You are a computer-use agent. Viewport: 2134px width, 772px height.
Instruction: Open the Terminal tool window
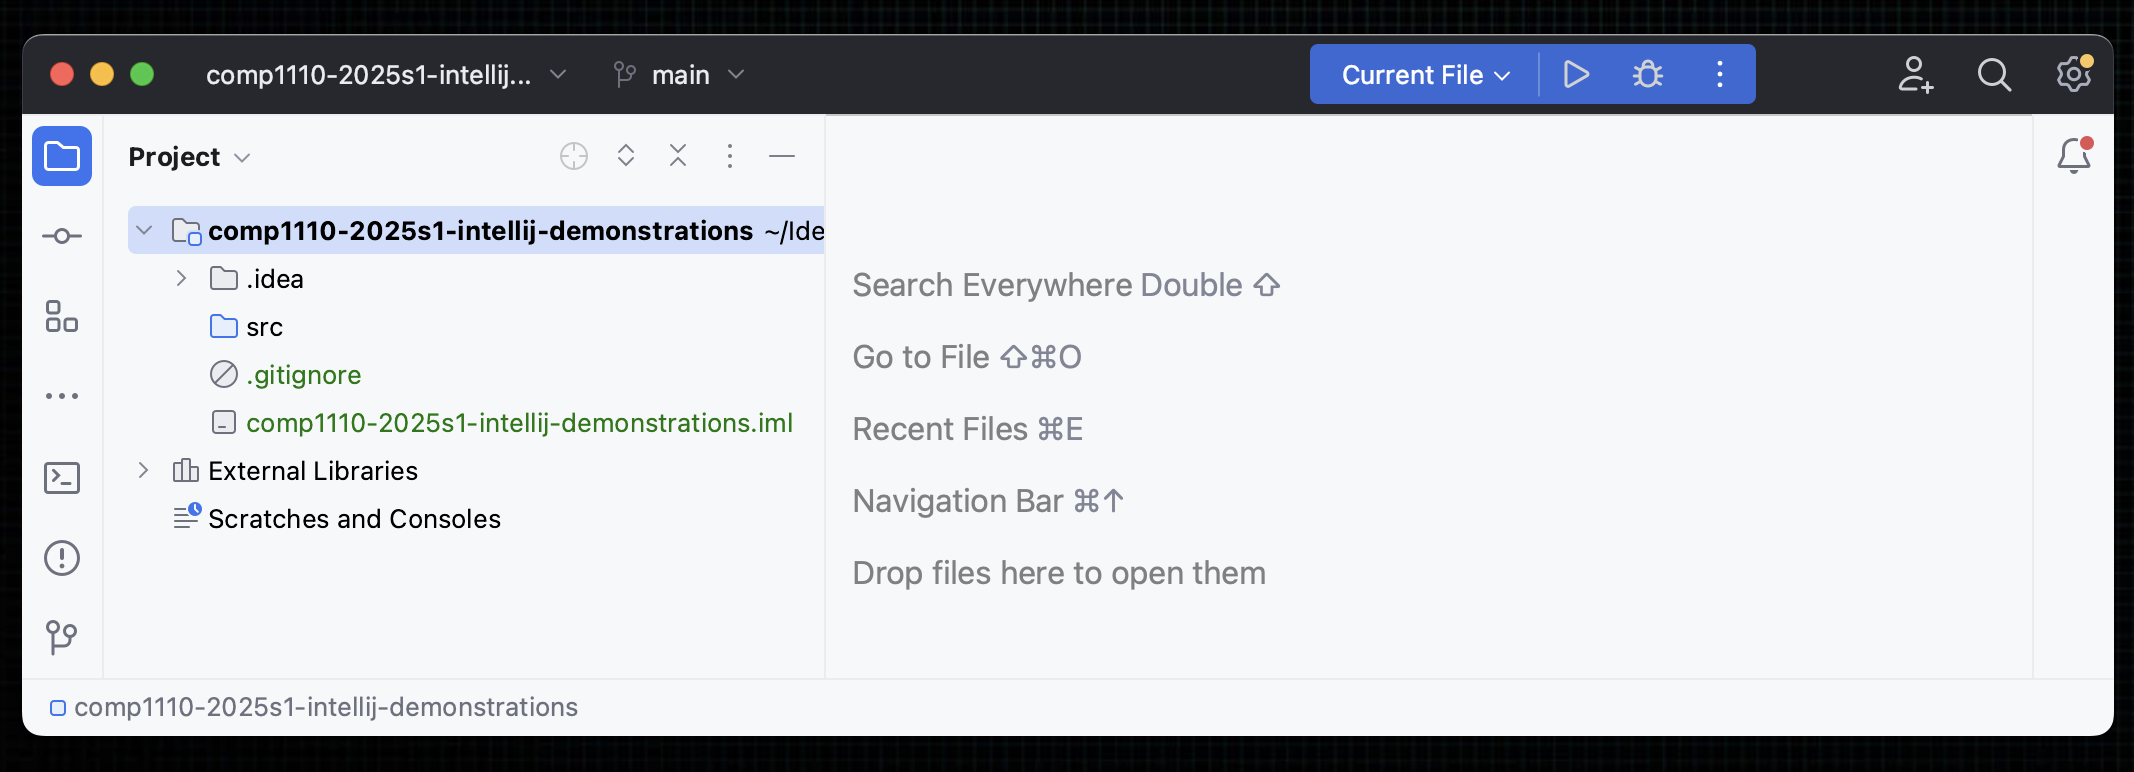tap(62, 478)
